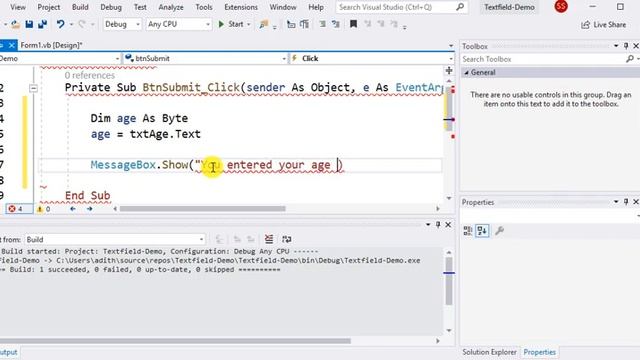Image resolution: width=640 pixels, height=360 pixels.
Task: Click the code editor horizontal scrollbar thumb
Action: pos(202,209)
